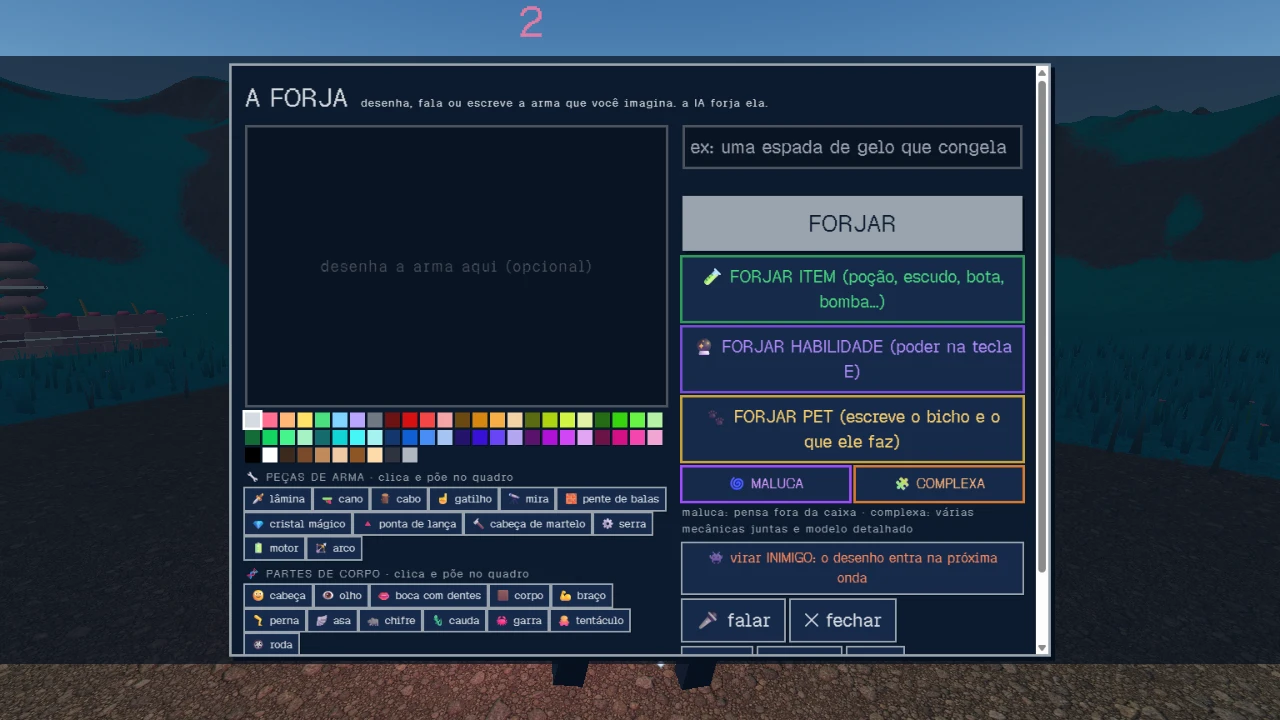Add the cabeça de martelo part
The image size is (1280, 720).
coord(528,524)
